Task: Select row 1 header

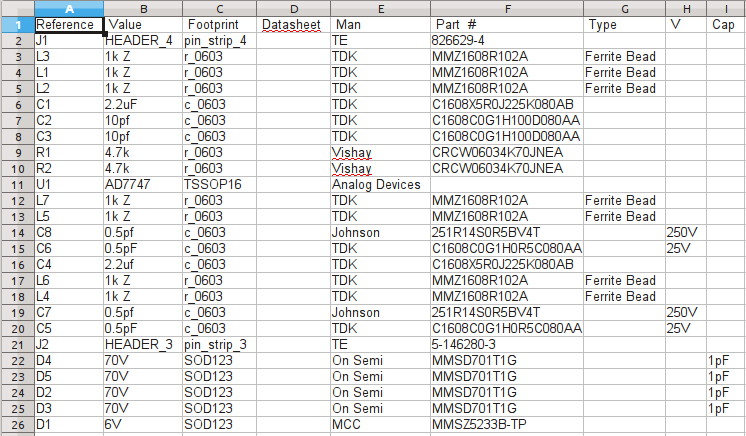Action: tap(17, 25)
